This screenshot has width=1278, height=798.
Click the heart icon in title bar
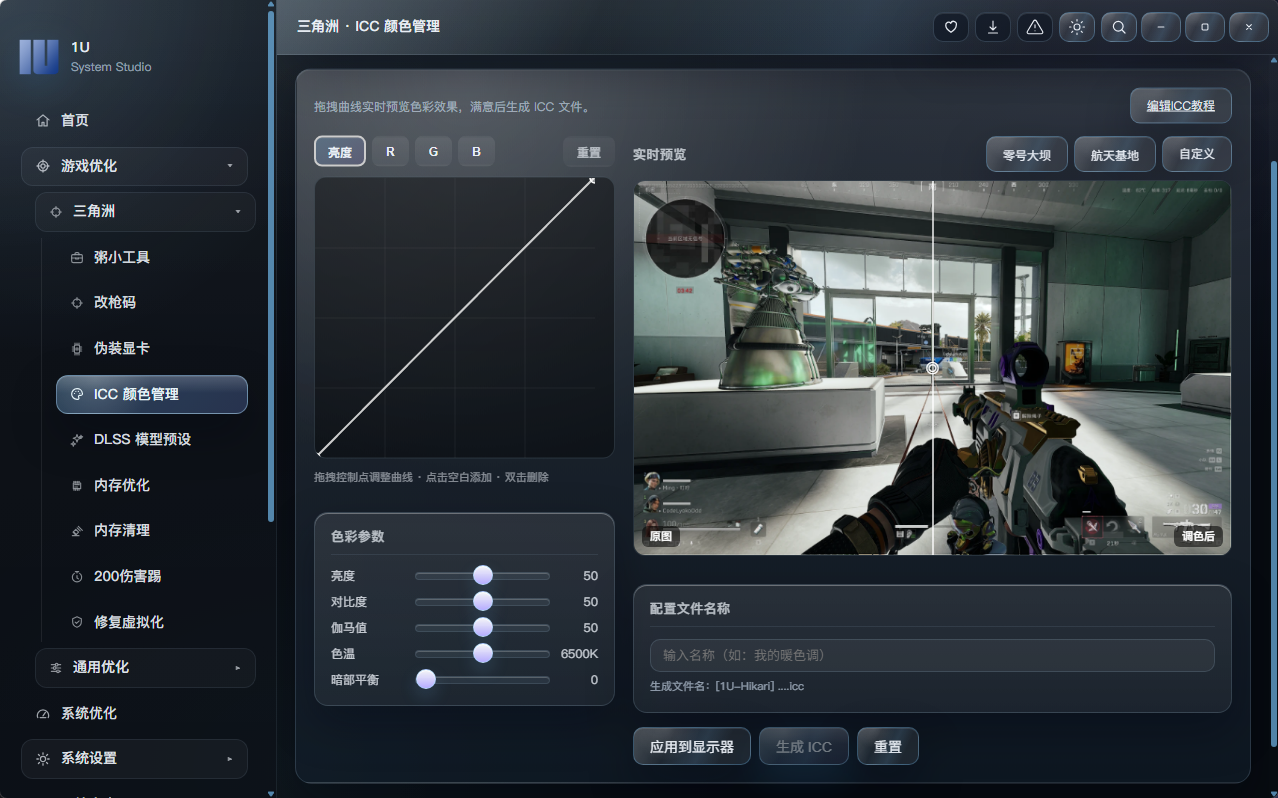coord(950,27)
